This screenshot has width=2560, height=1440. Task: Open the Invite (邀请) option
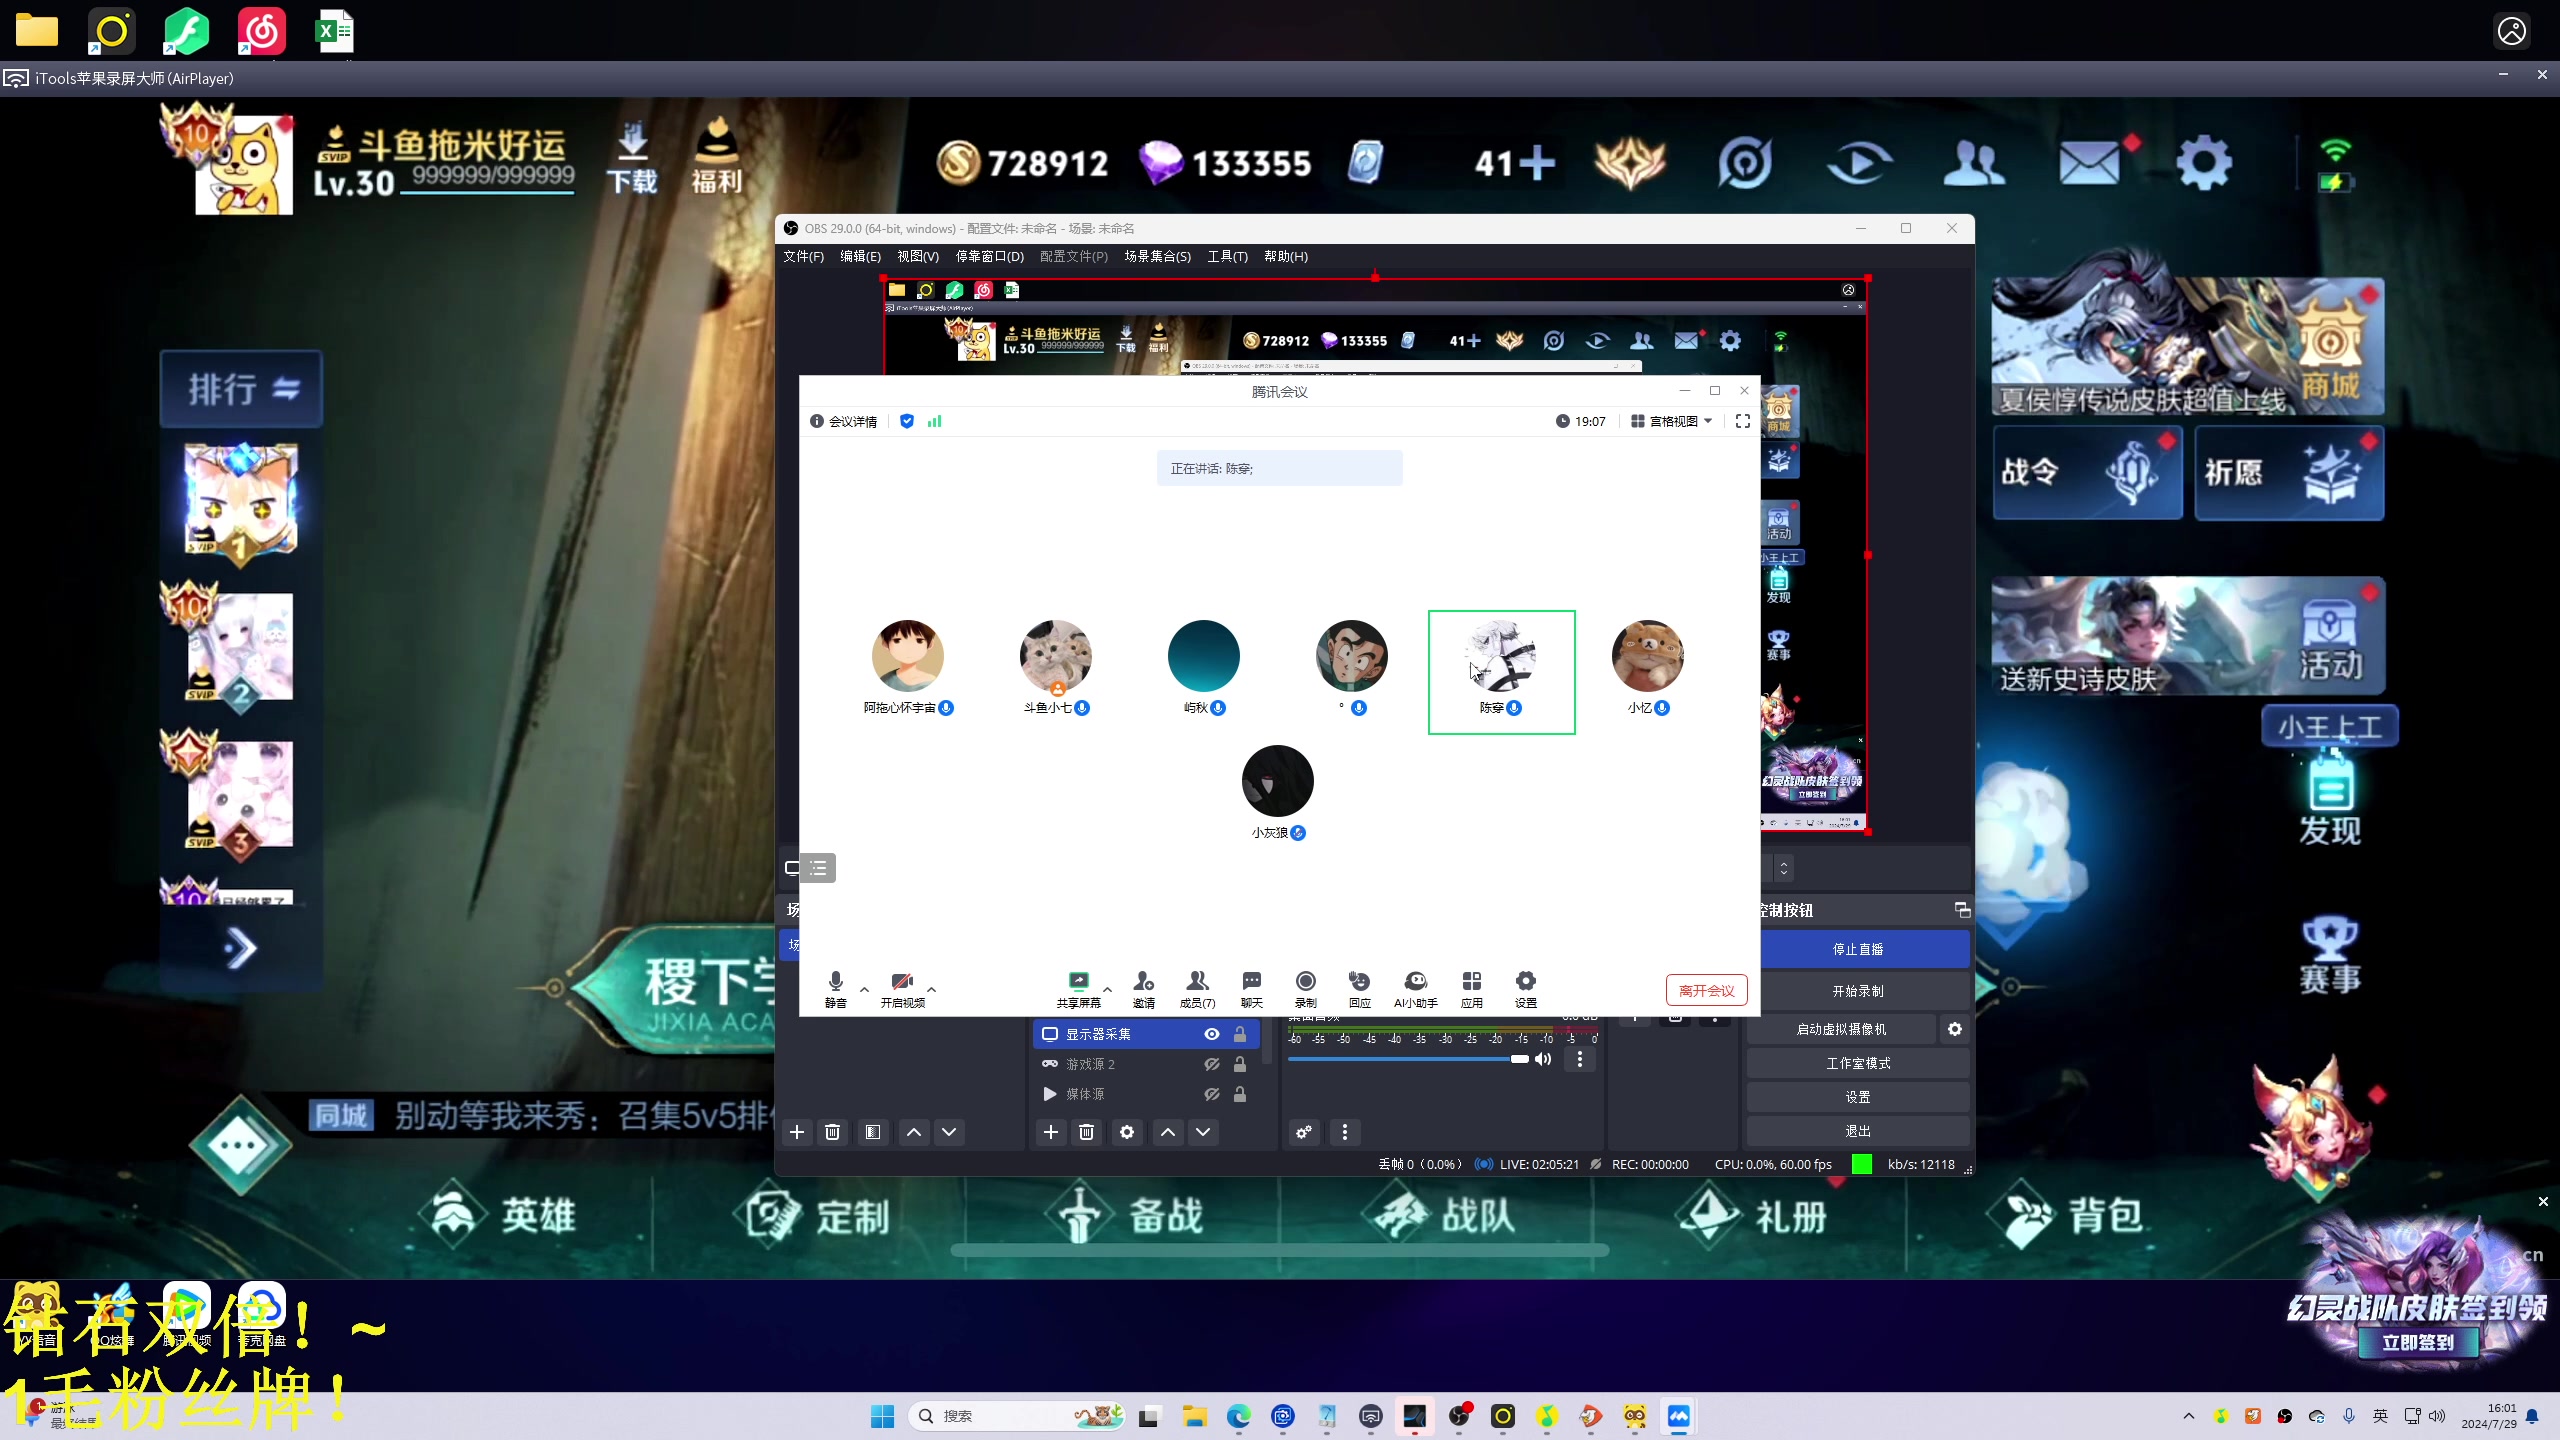(1143, 988)
